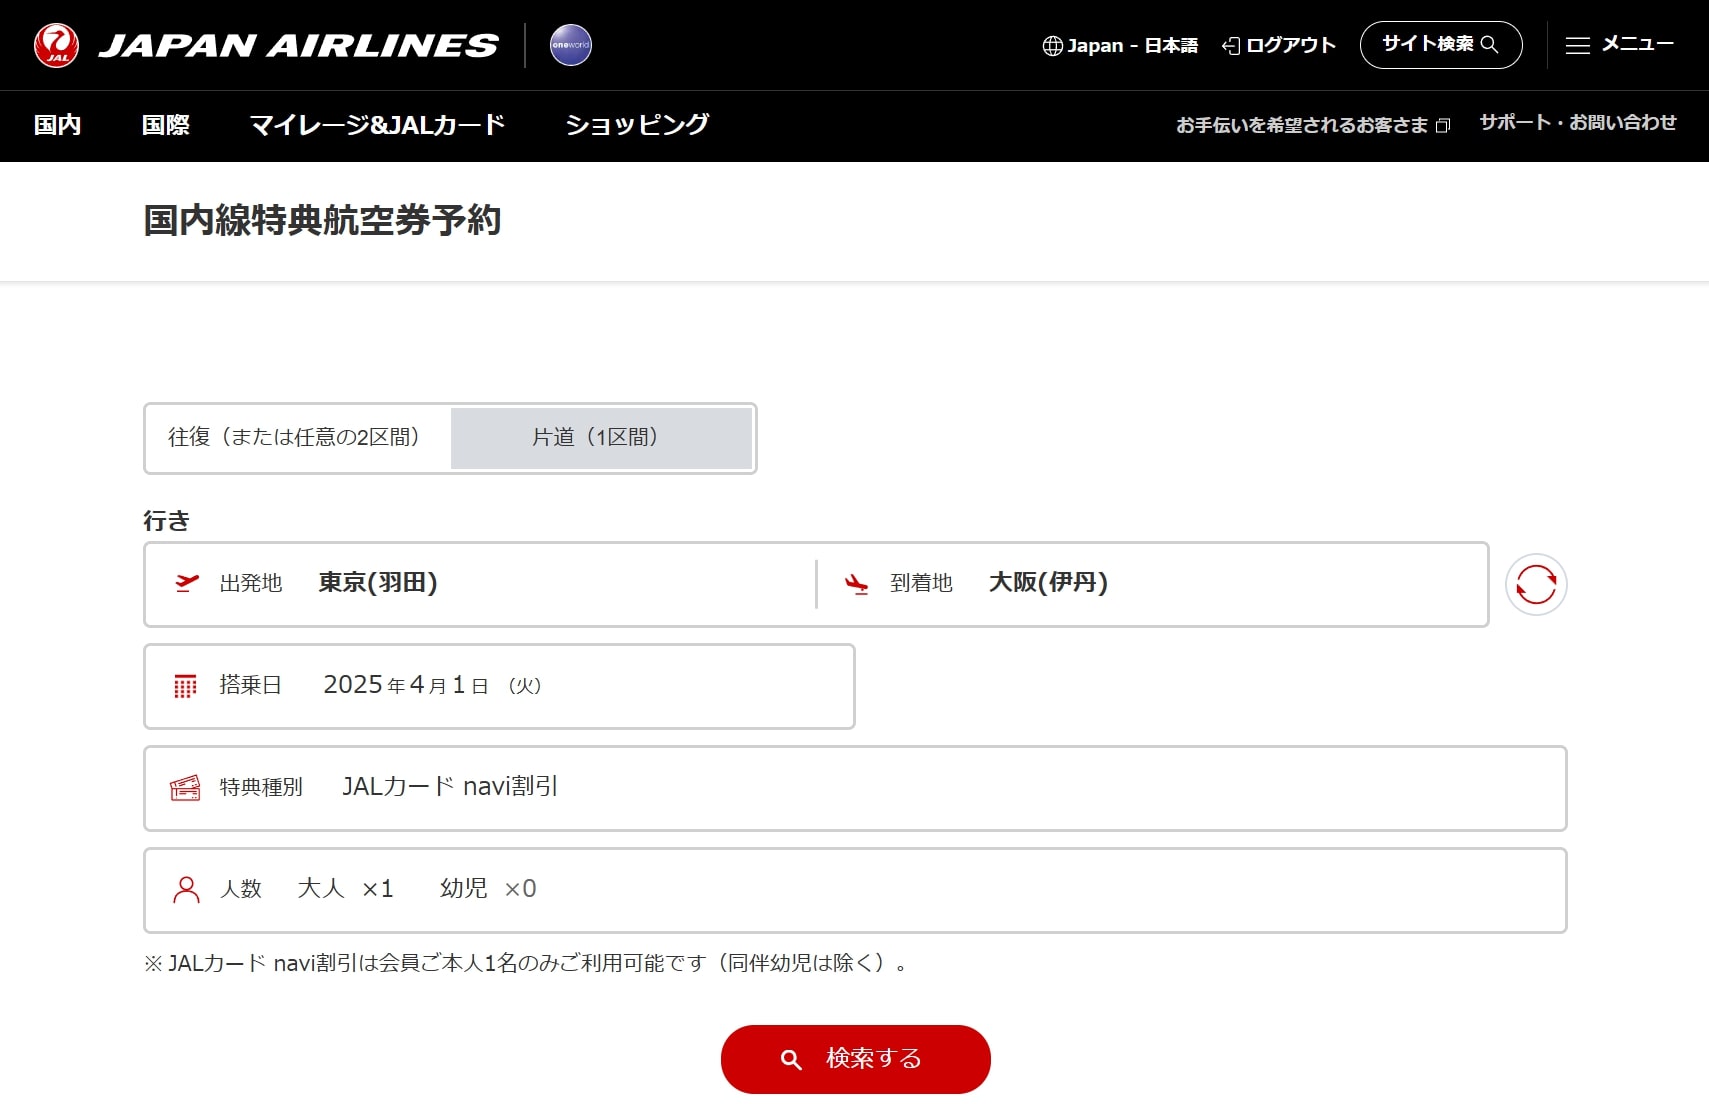This screenshot has height=1104, width=1709.
Task: Click JAPAN AIRLINES wordmark
Action: (x=298, y=45)
